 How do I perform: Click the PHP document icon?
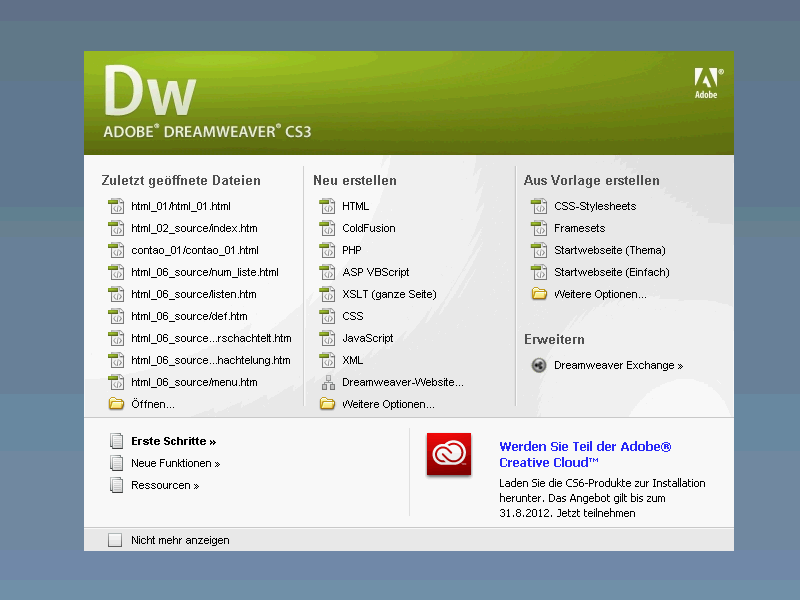(x=327, y=251)
